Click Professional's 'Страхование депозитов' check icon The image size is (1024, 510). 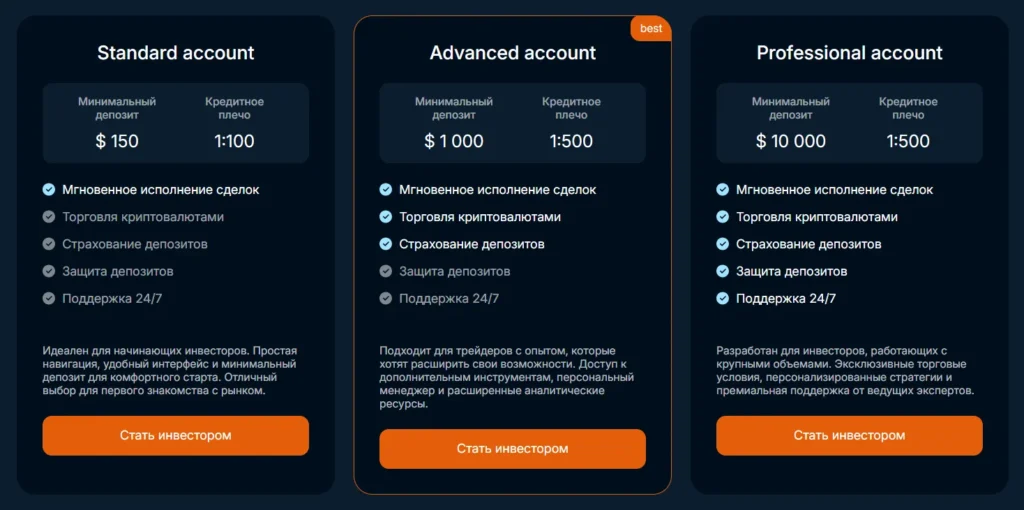[723, 244]
